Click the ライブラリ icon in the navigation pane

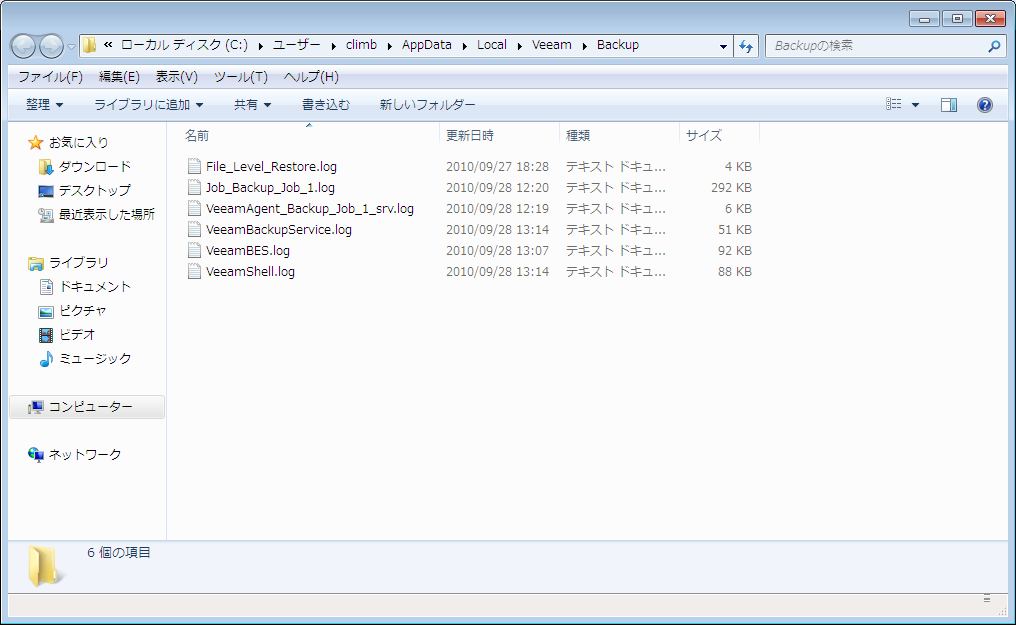pos(36,263)
